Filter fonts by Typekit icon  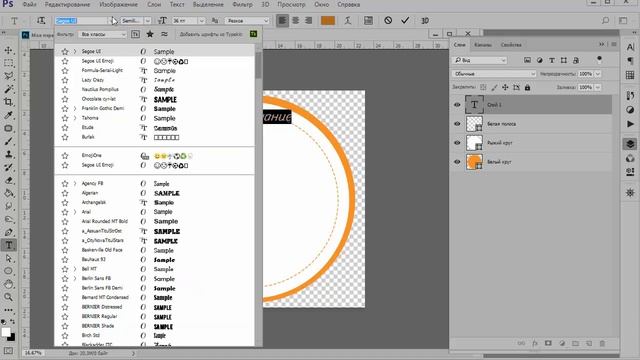[136, 34]
